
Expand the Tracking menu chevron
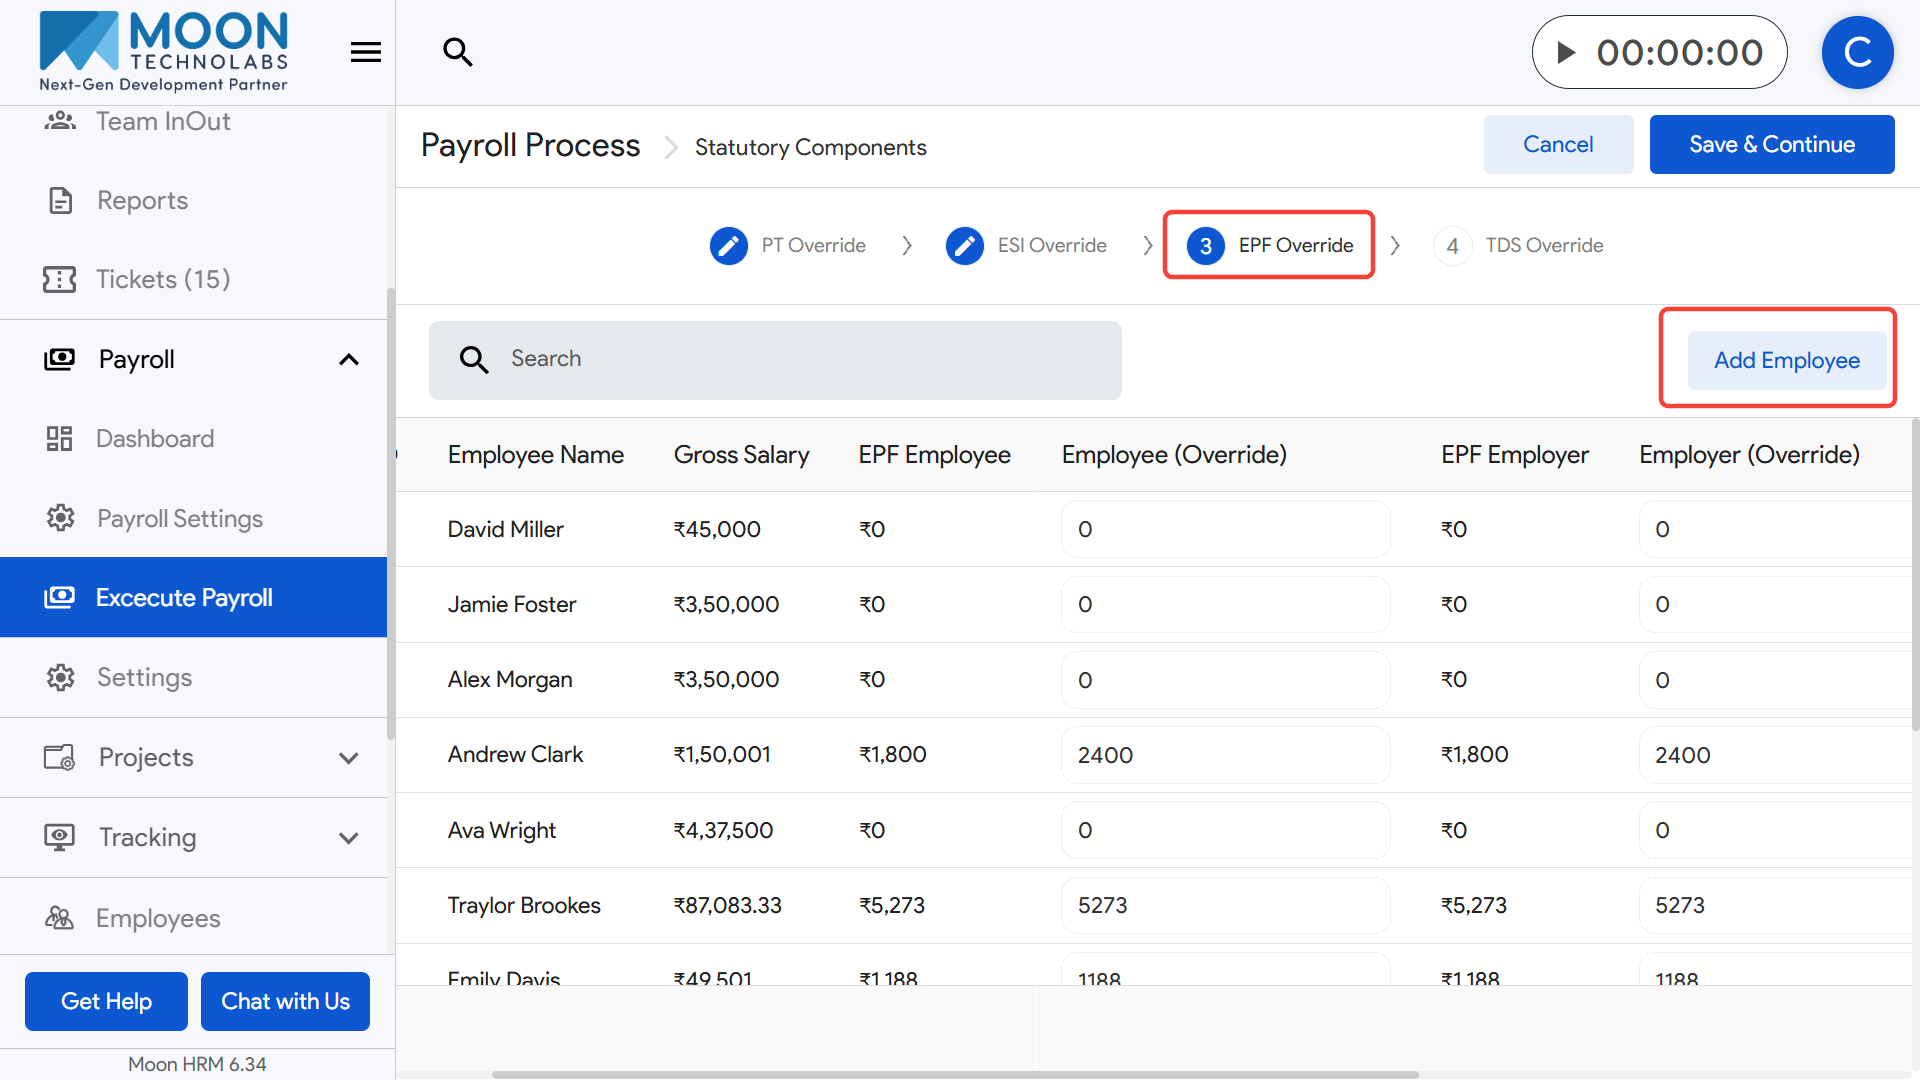[x=348, y=838]
